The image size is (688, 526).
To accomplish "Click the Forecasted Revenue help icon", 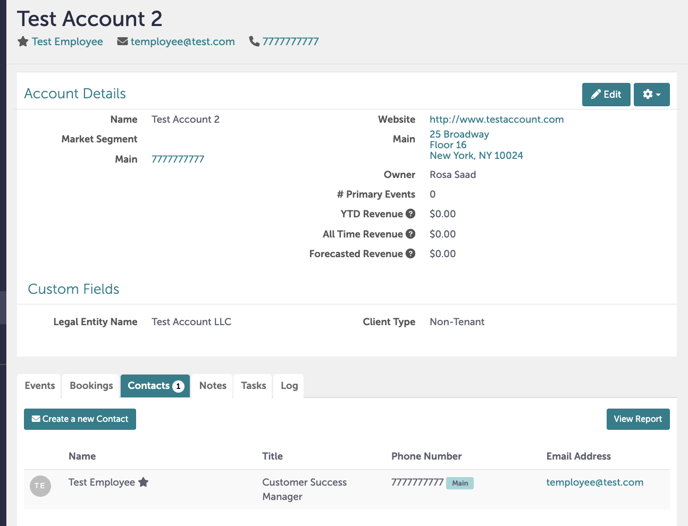I will (411, 254).
